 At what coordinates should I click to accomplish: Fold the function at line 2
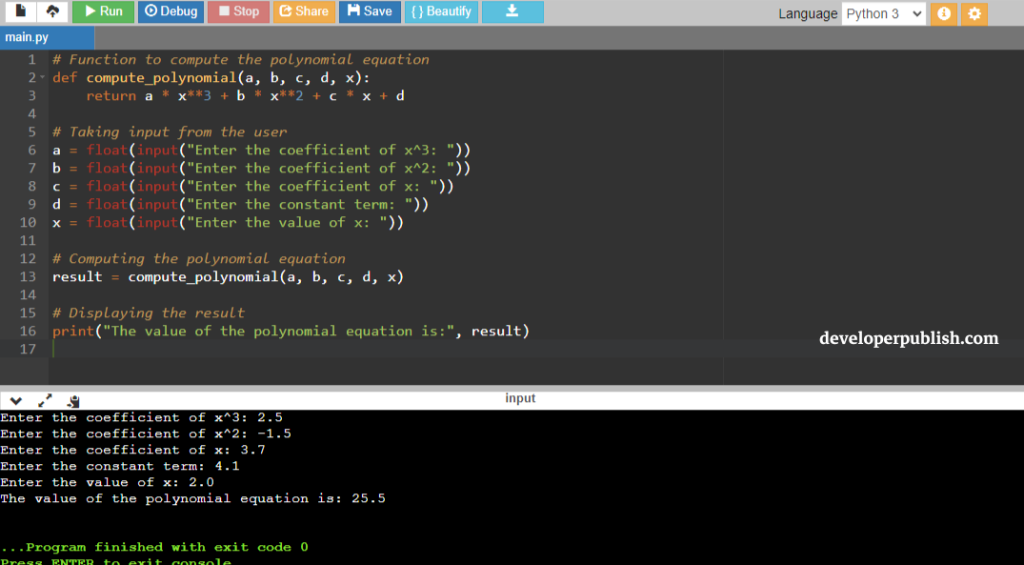[42, 78]
